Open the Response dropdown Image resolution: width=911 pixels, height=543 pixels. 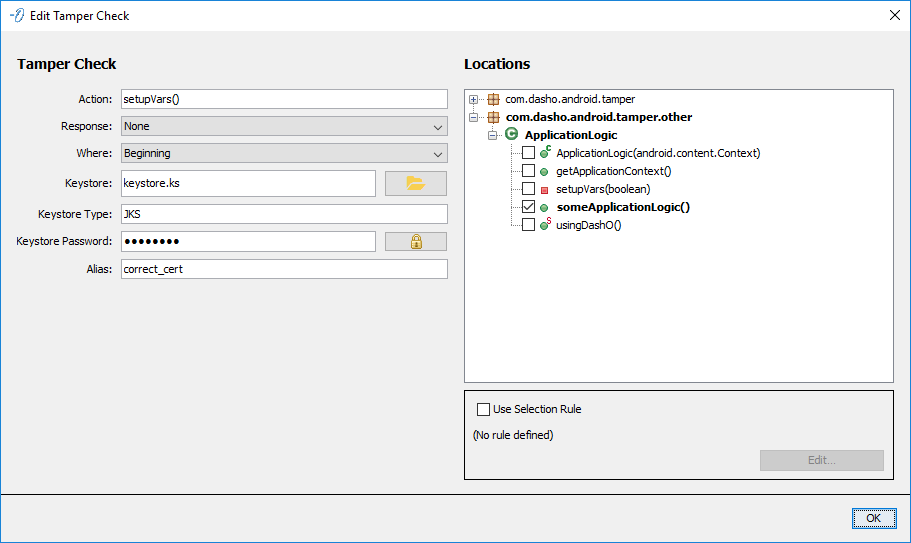283,127
